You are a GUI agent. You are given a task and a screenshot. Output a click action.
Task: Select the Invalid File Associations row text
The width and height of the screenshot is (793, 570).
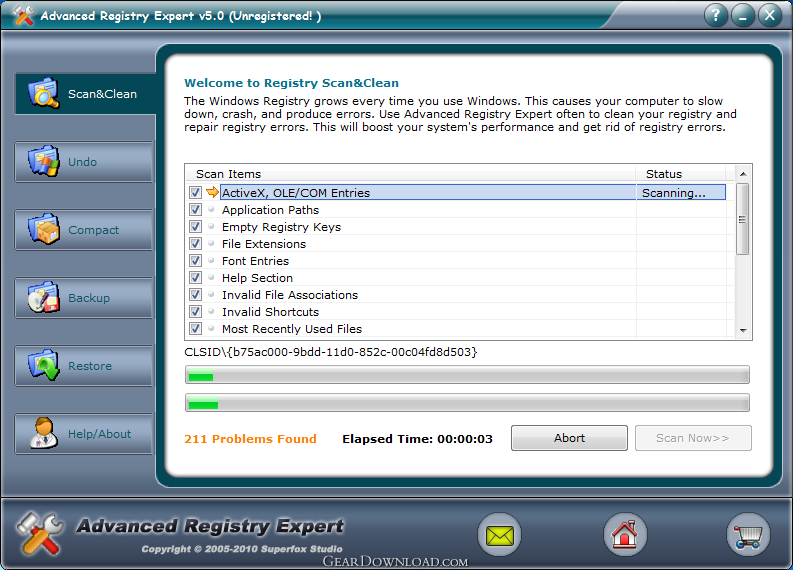(x=290, y=295)
